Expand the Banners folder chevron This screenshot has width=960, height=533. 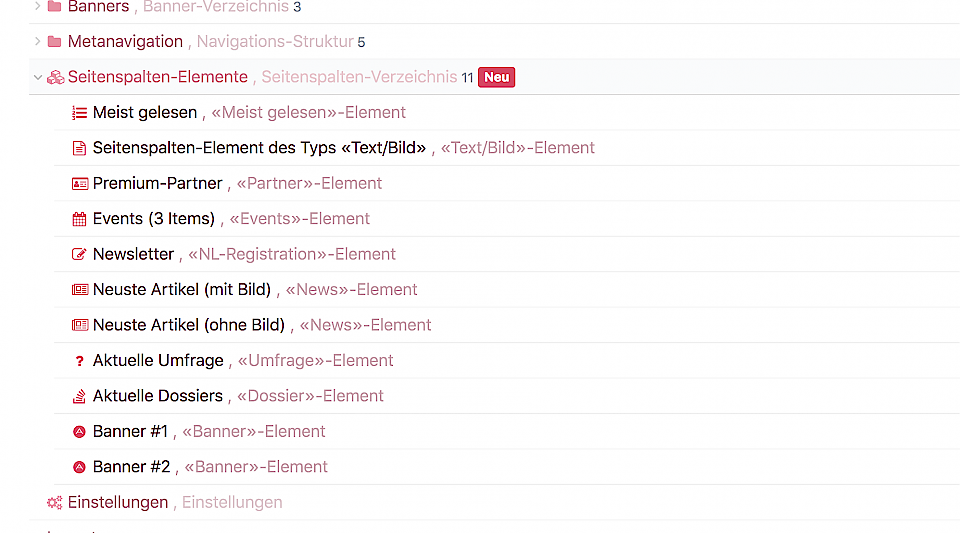point(38,7)
